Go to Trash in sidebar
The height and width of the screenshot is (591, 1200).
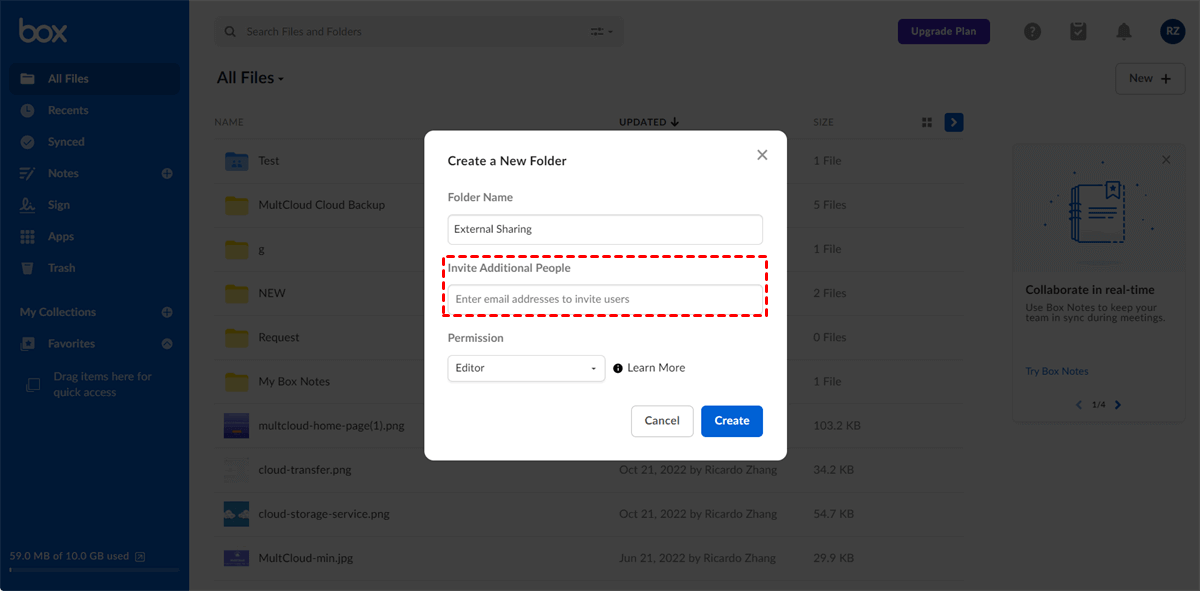[62, 268]
